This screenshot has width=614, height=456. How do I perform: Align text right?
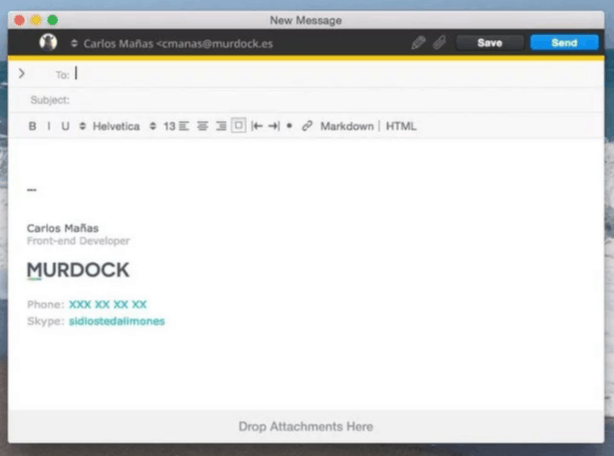(221, 126)
